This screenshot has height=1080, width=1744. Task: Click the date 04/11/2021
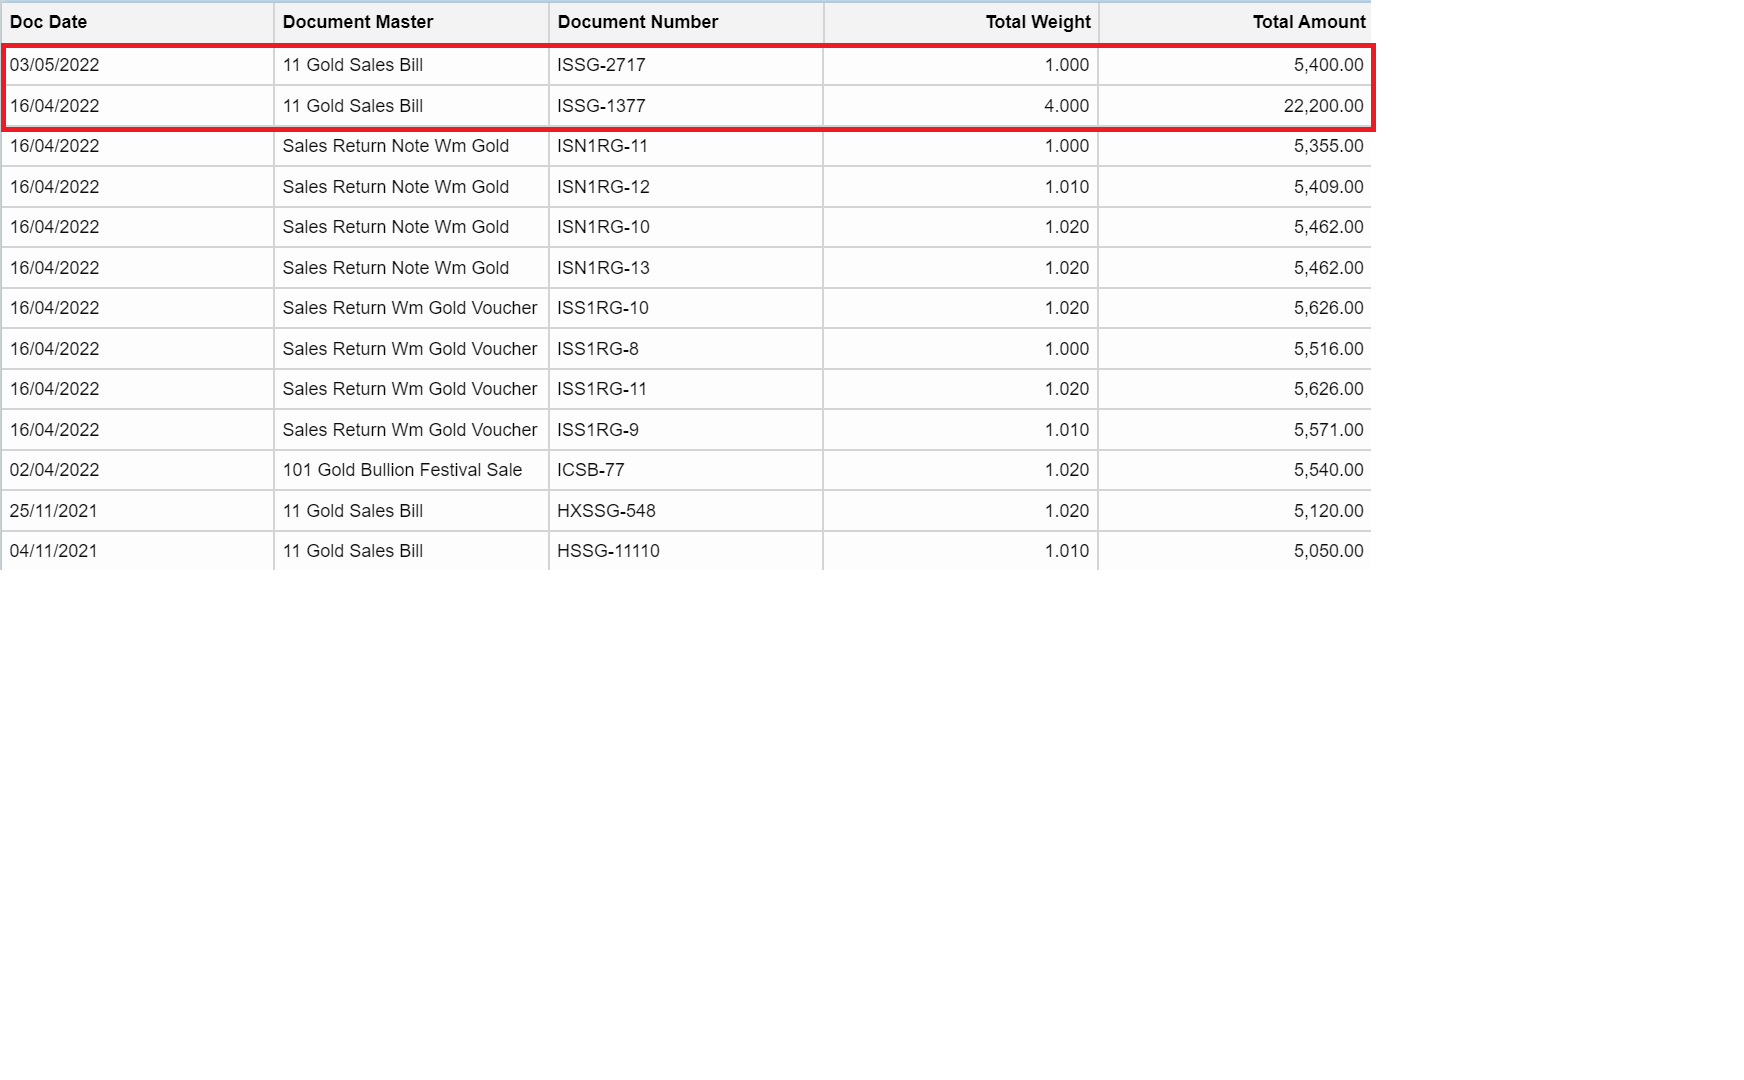(54, 551)
